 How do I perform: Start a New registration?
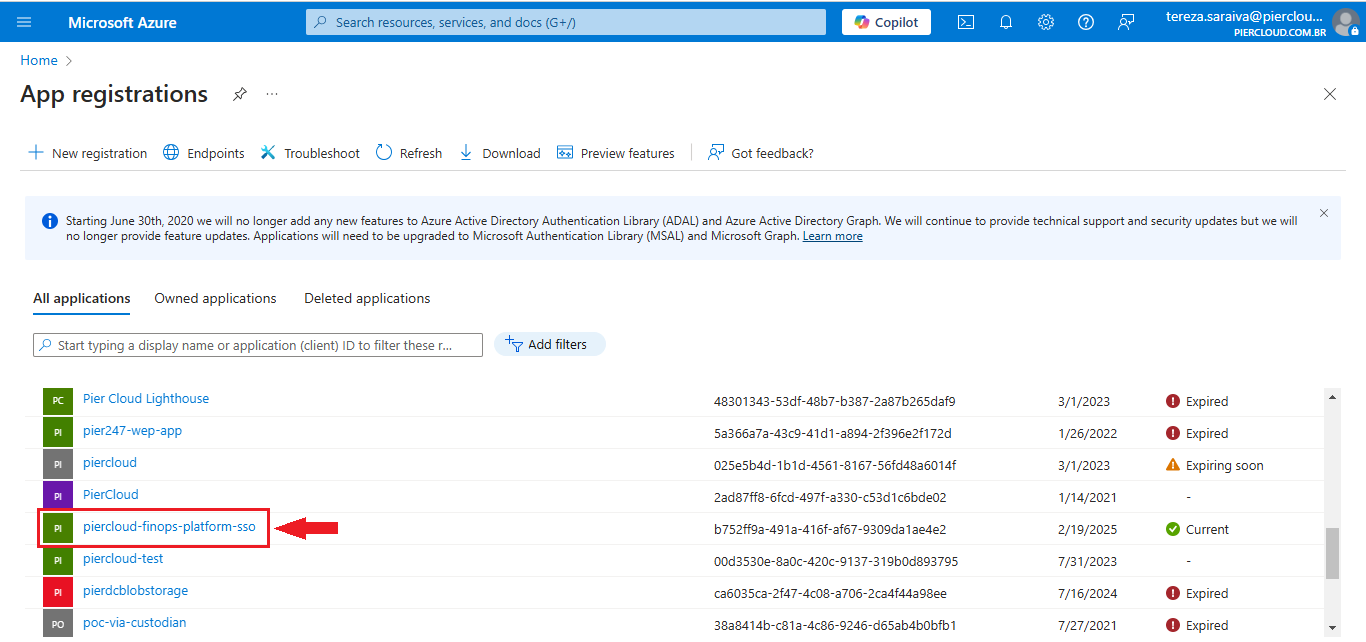tap(88, 153)
